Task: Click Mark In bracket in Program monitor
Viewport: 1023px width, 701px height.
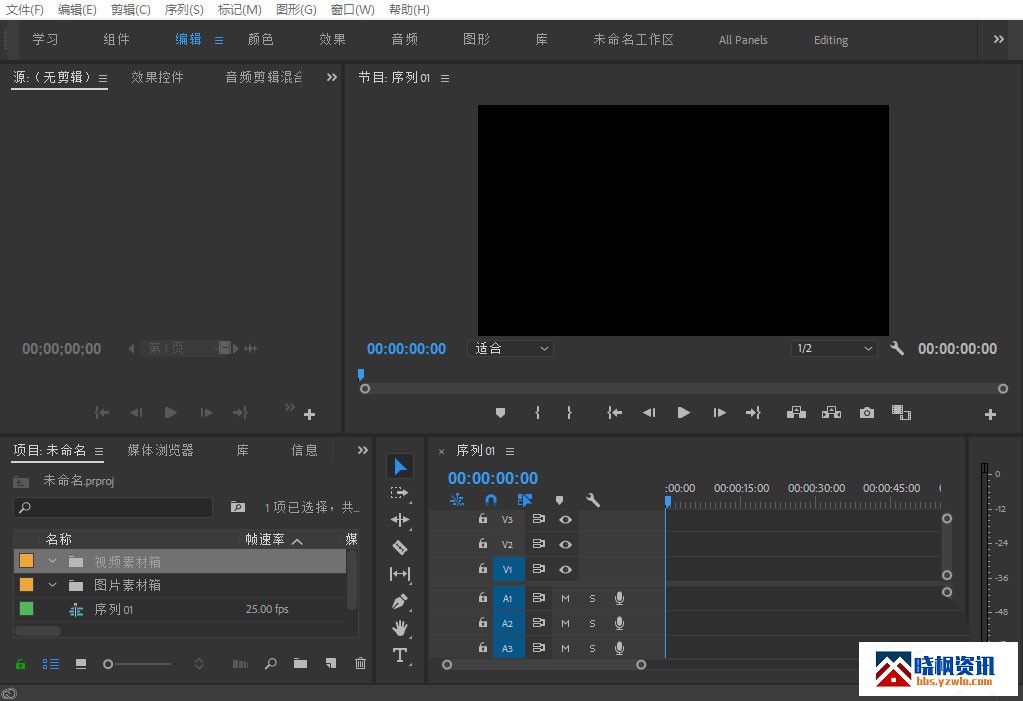Action: pos(537,413)
